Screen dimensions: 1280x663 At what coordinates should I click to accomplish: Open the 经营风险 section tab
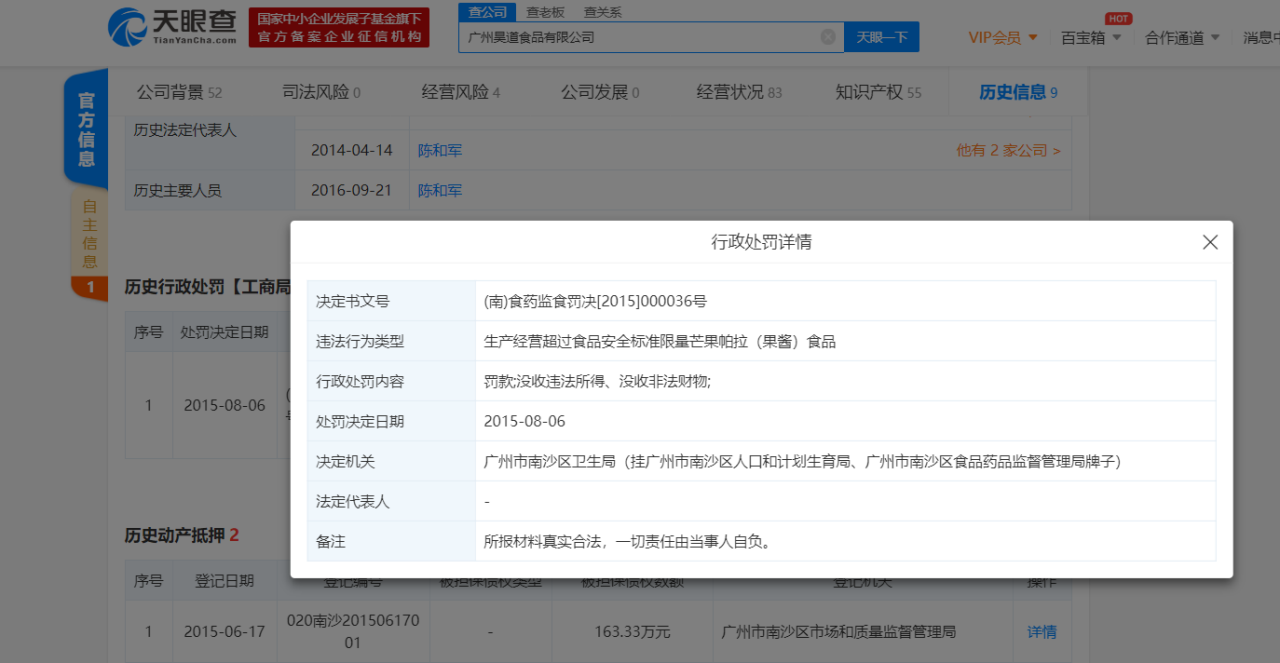coord(460,93)
